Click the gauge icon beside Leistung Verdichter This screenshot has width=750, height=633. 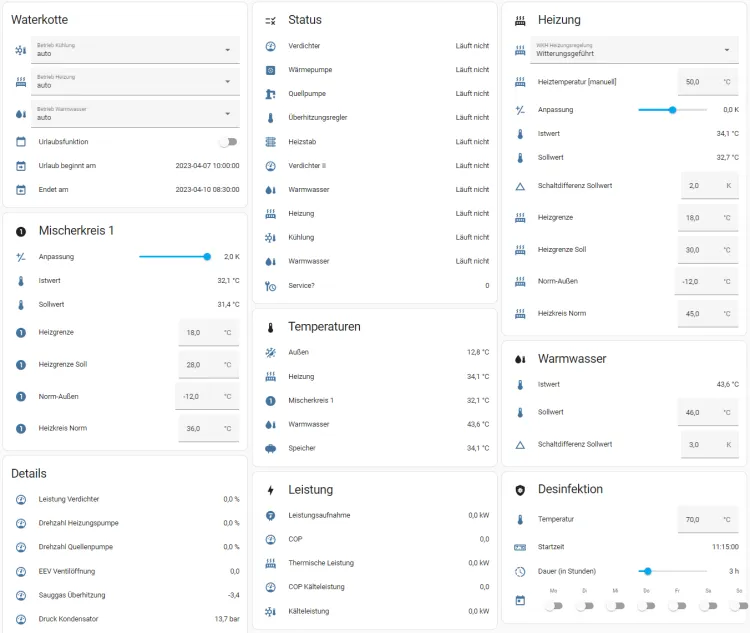[x=21, y=500]
